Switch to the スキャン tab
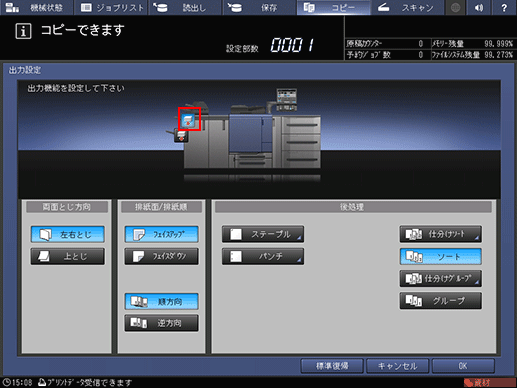The height and width of the screenshot is (388, 517). [407, 8]
